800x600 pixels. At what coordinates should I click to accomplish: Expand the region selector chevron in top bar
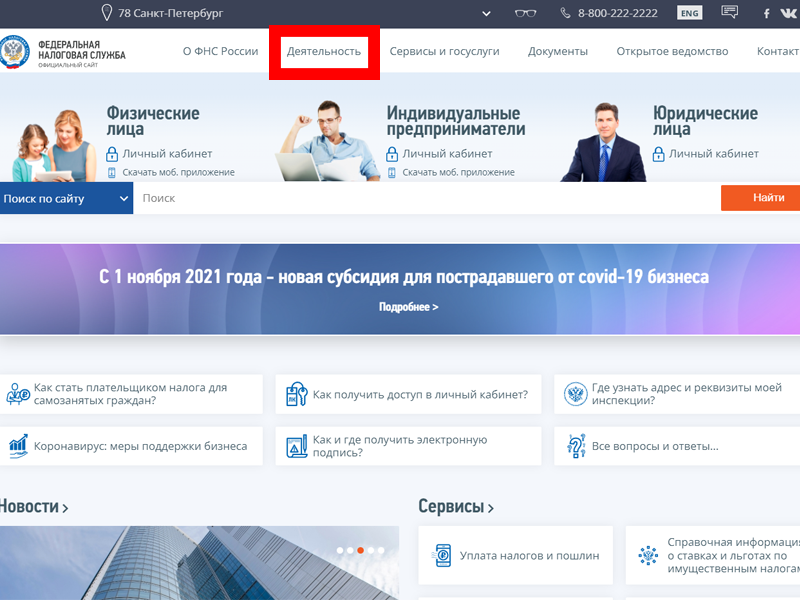[x=486, y=13]
